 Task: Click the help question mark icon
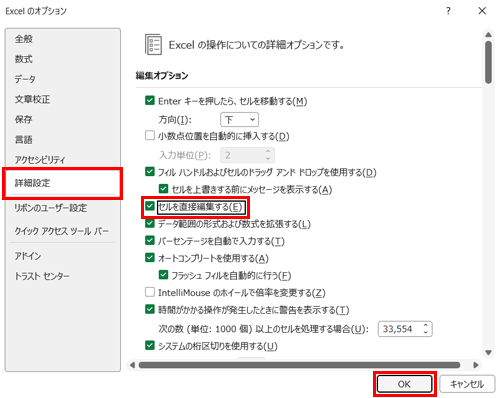pos(449,11)
